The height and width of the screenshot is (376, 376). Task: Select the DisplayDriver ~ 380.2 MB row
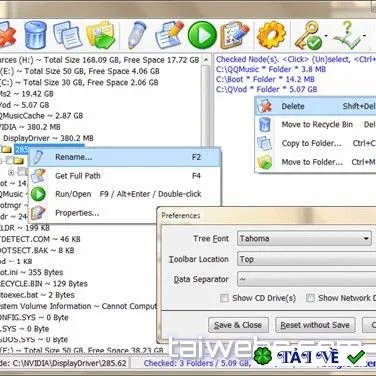[x=48, y=138]
